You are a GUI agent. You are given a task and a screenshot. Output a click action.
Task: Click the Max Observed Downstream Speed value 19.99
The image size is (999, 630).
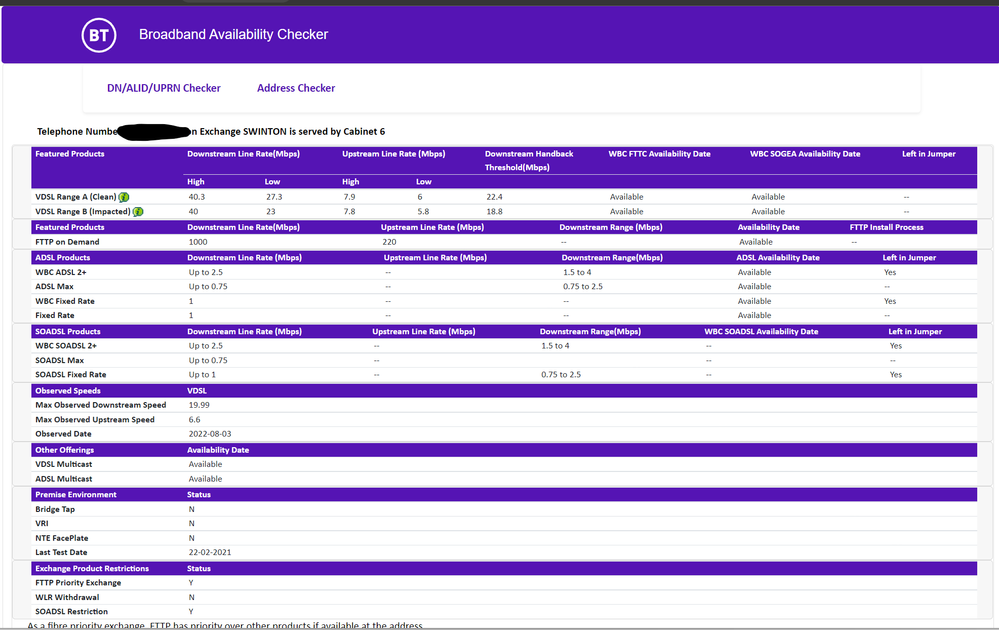tap(200, 405)
